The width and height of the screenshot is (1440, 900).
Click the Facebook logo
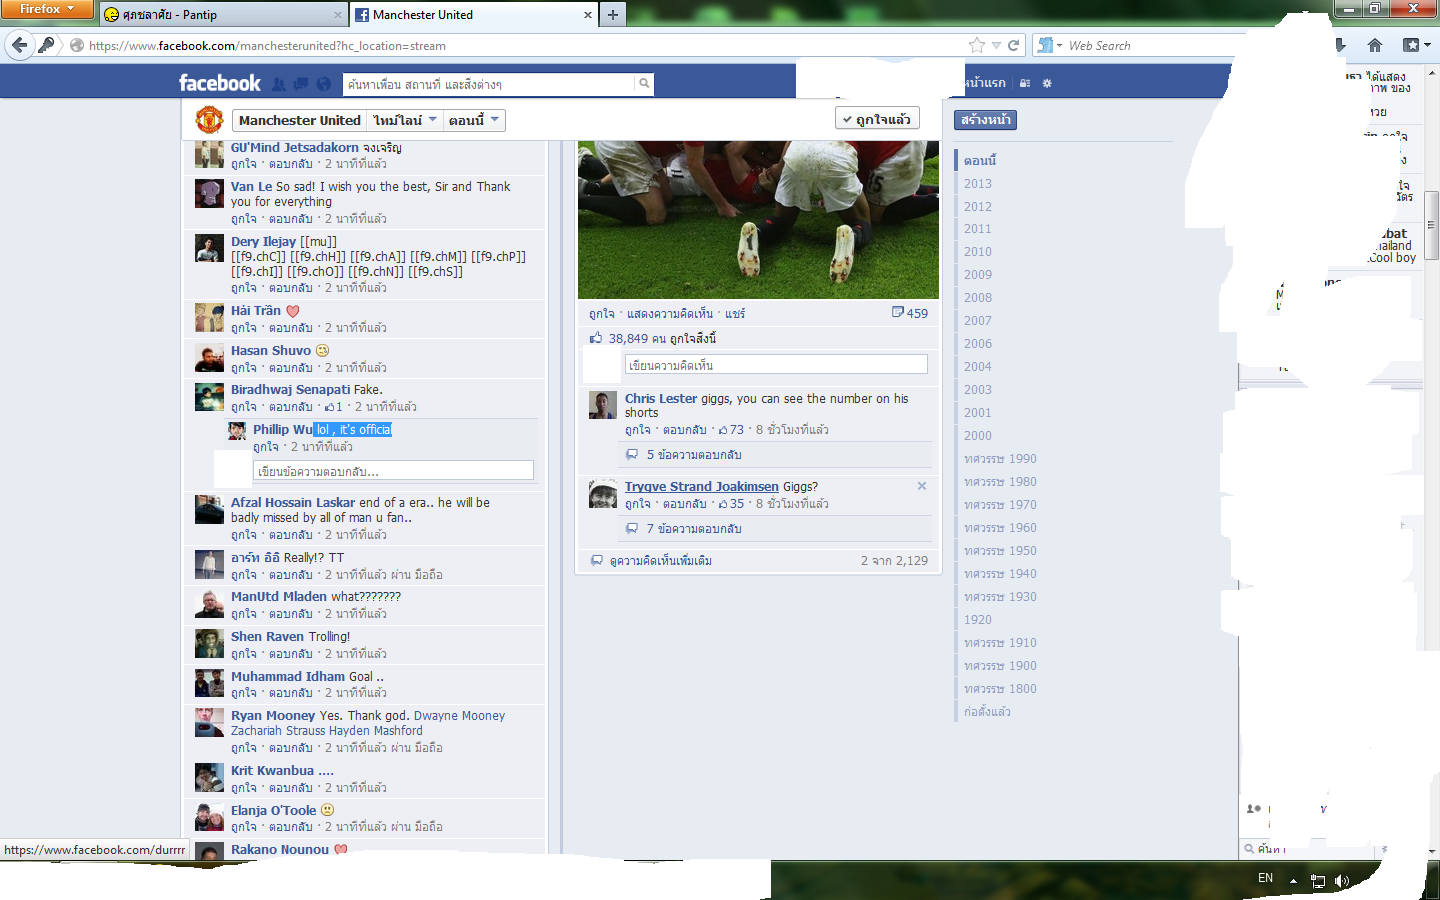(220, 83)
